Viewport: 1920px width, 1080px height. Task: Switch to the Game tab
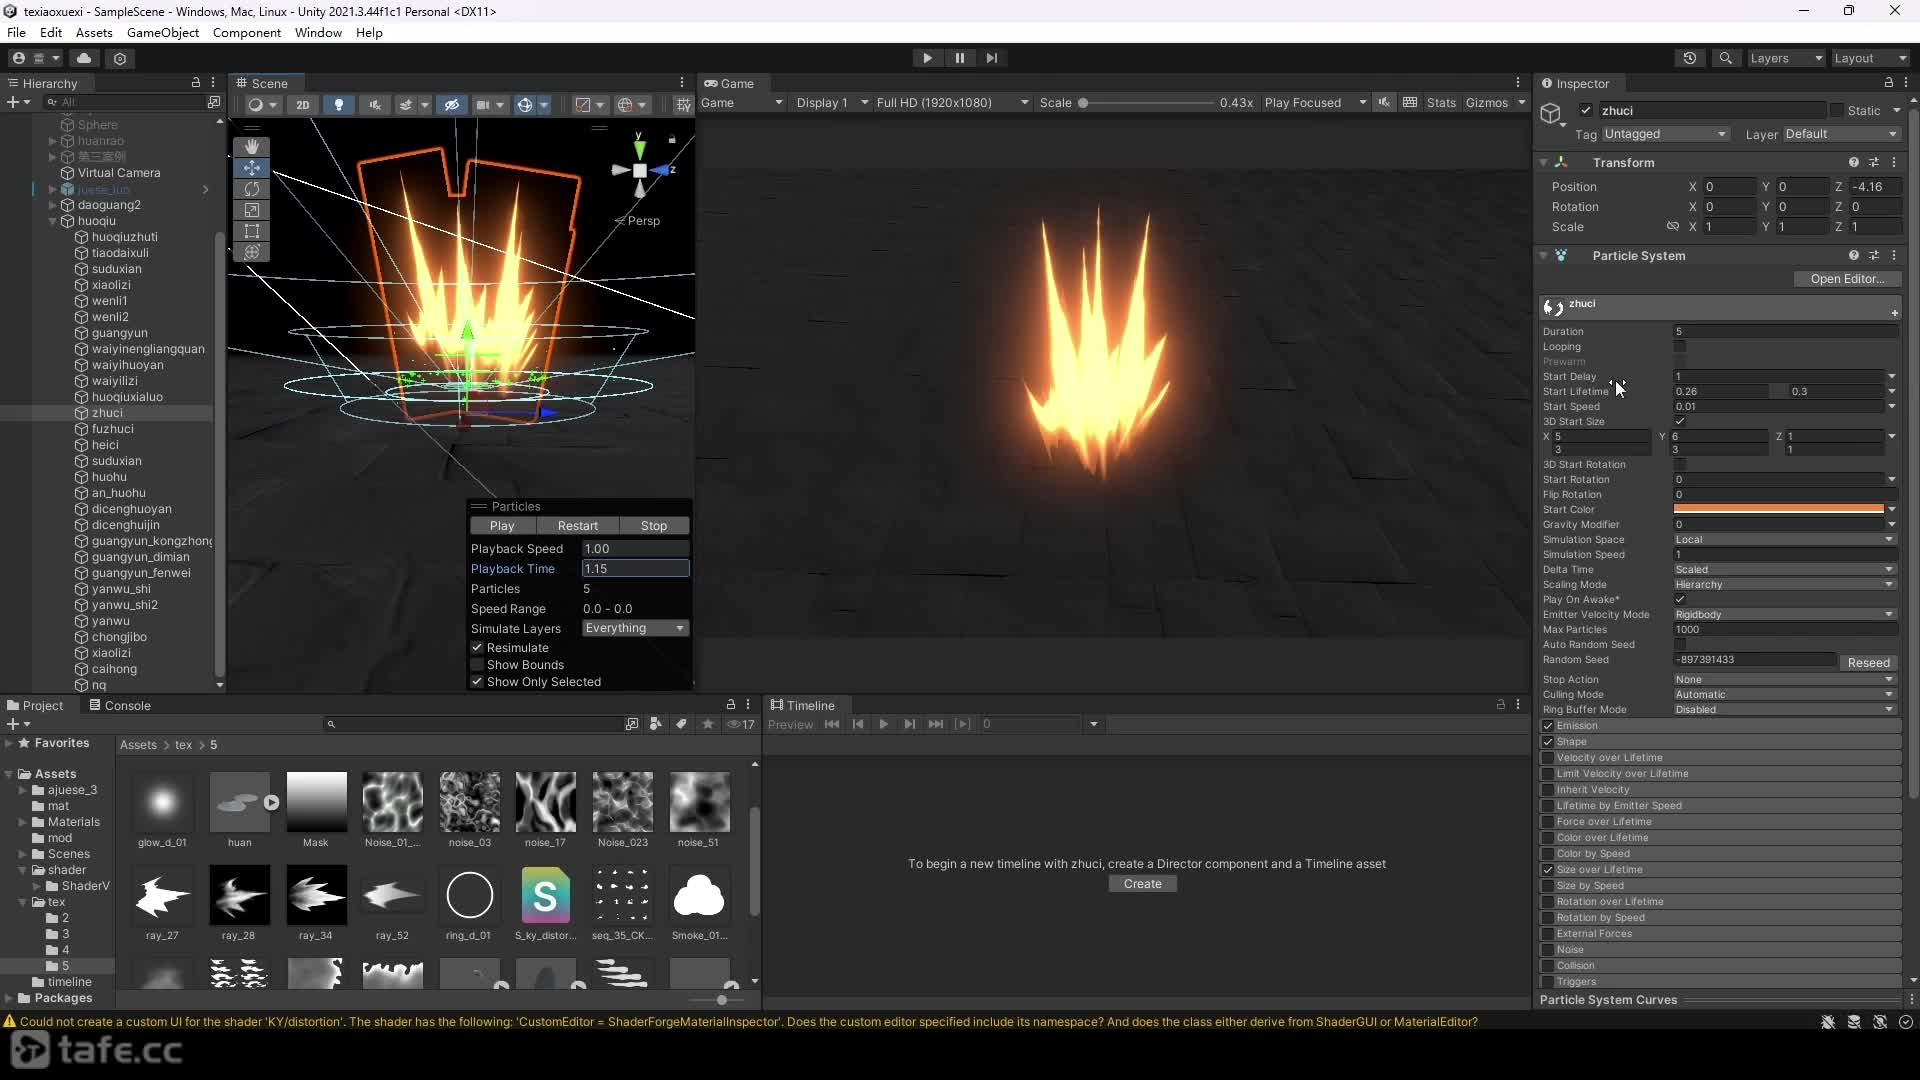point(729,83)
